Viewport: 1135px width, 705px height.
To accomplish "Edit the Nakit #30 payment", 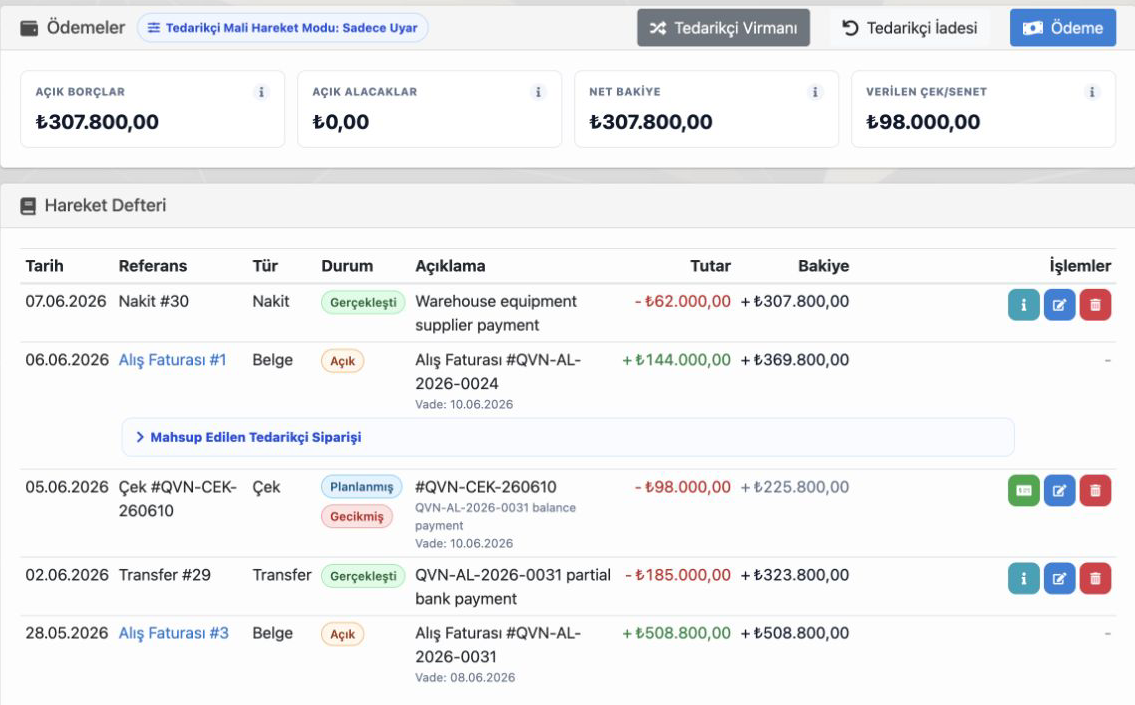I will click(x=1059, y=305).
